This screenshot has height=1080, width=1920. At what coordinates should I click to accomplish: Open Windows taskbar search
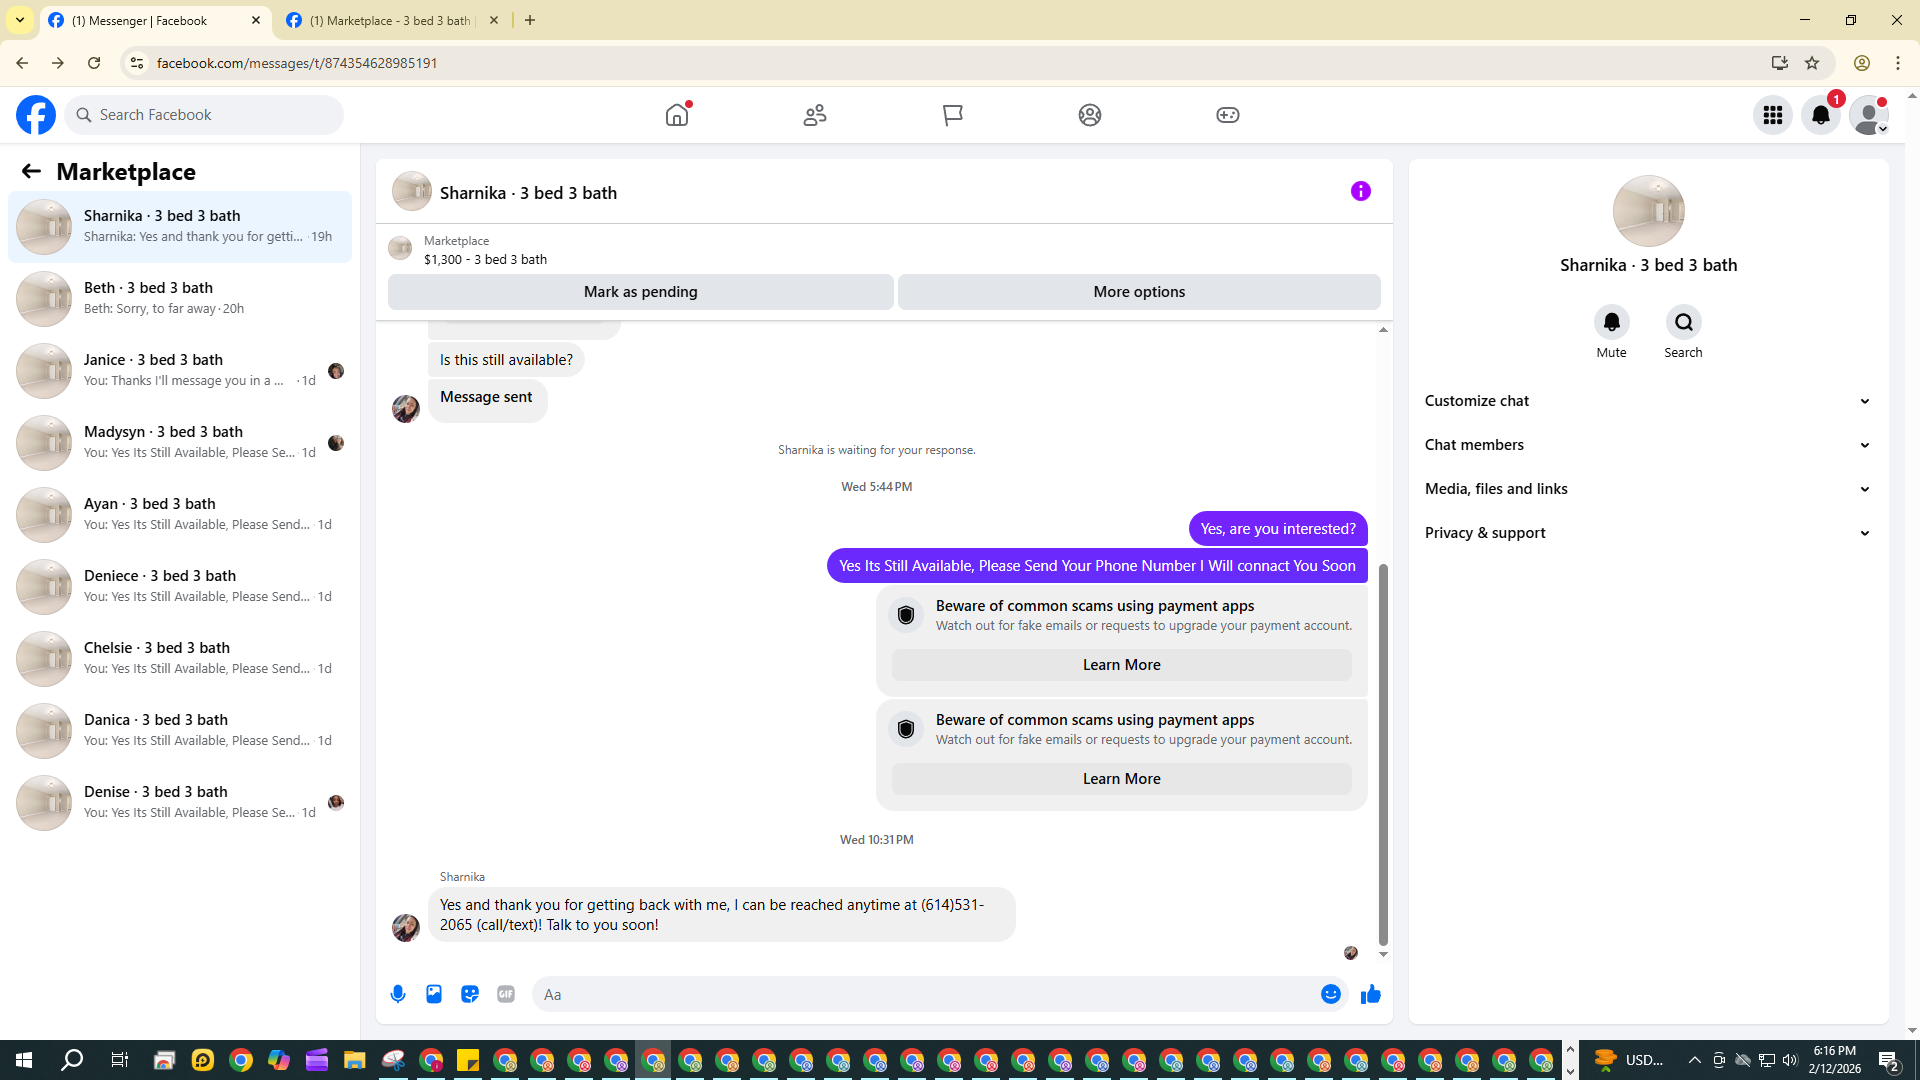(x=72, y=1060)
